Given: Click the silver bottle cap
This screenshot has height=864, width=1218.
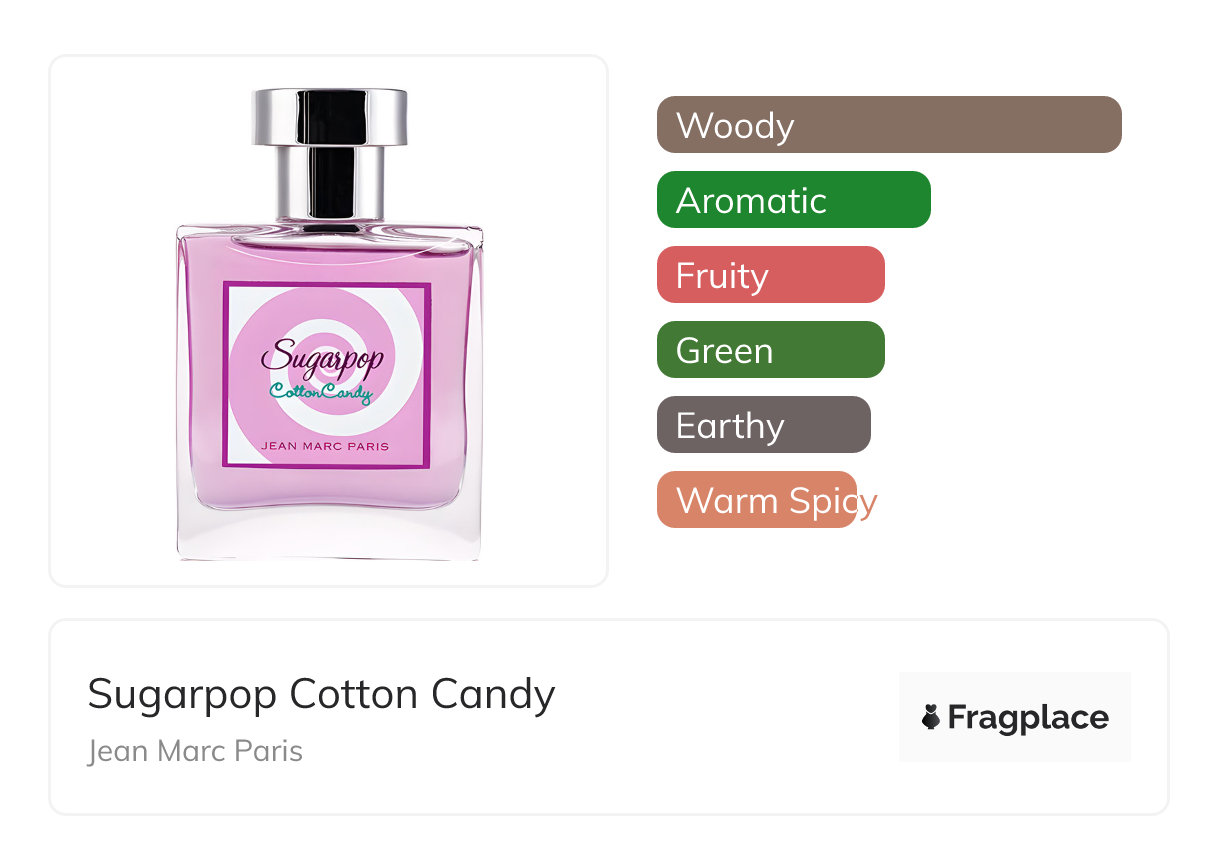Looking at the screenshot, I should click(x=330, y=153).
